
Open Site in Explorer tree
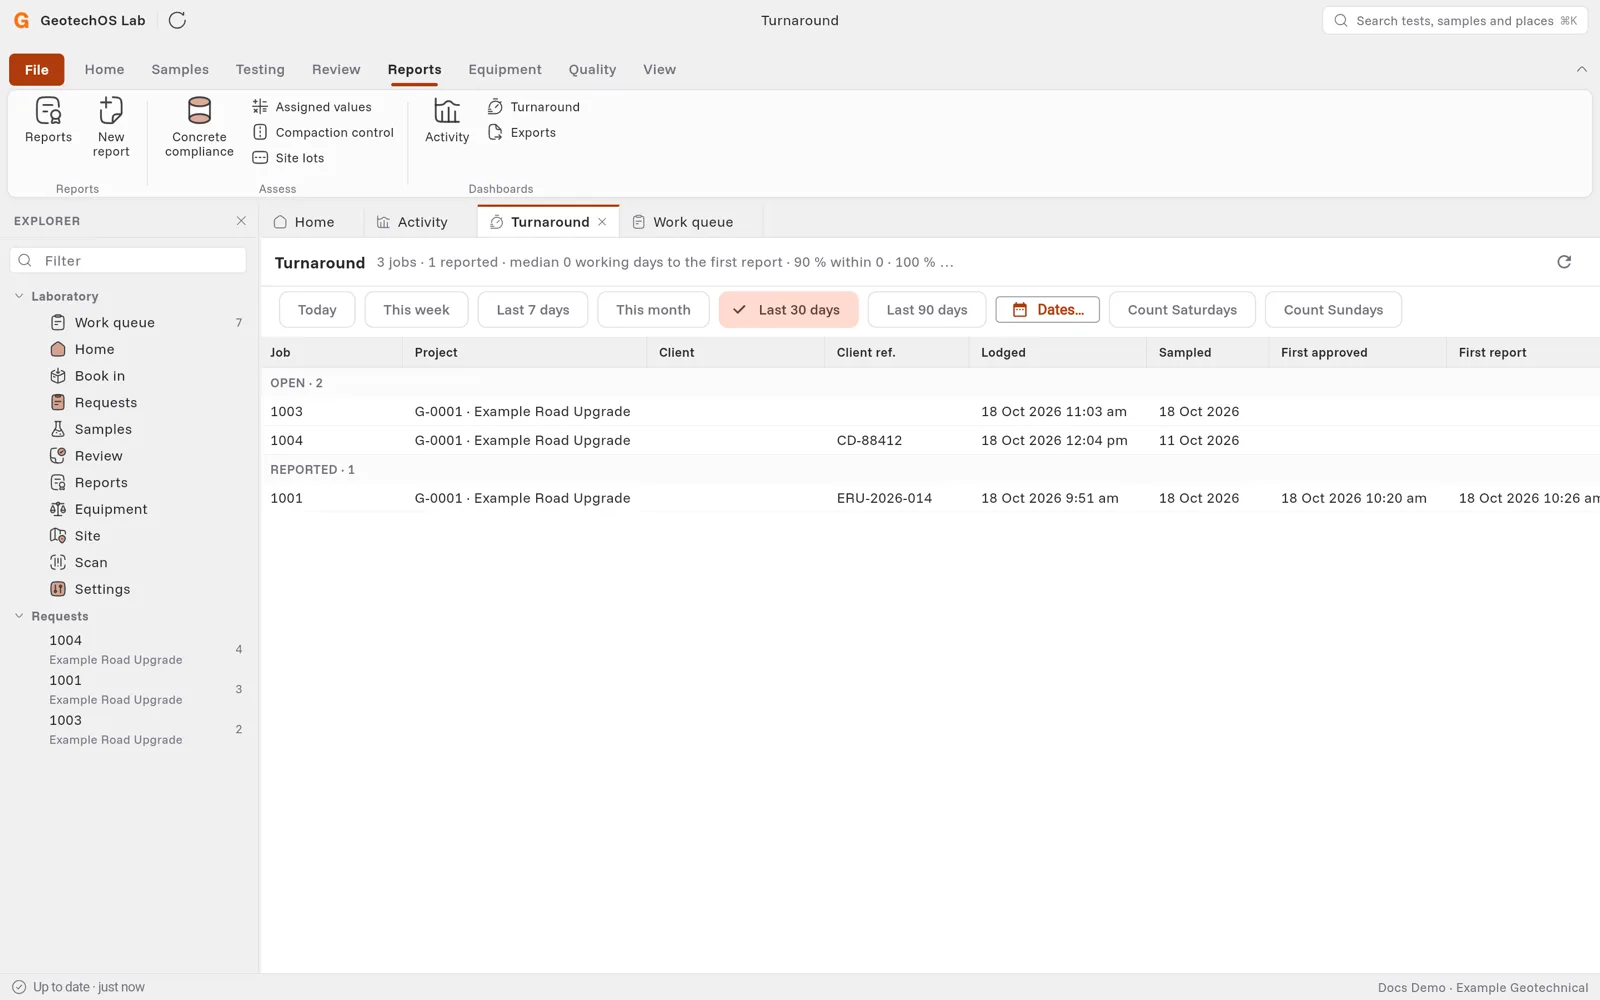coord(129,536)
